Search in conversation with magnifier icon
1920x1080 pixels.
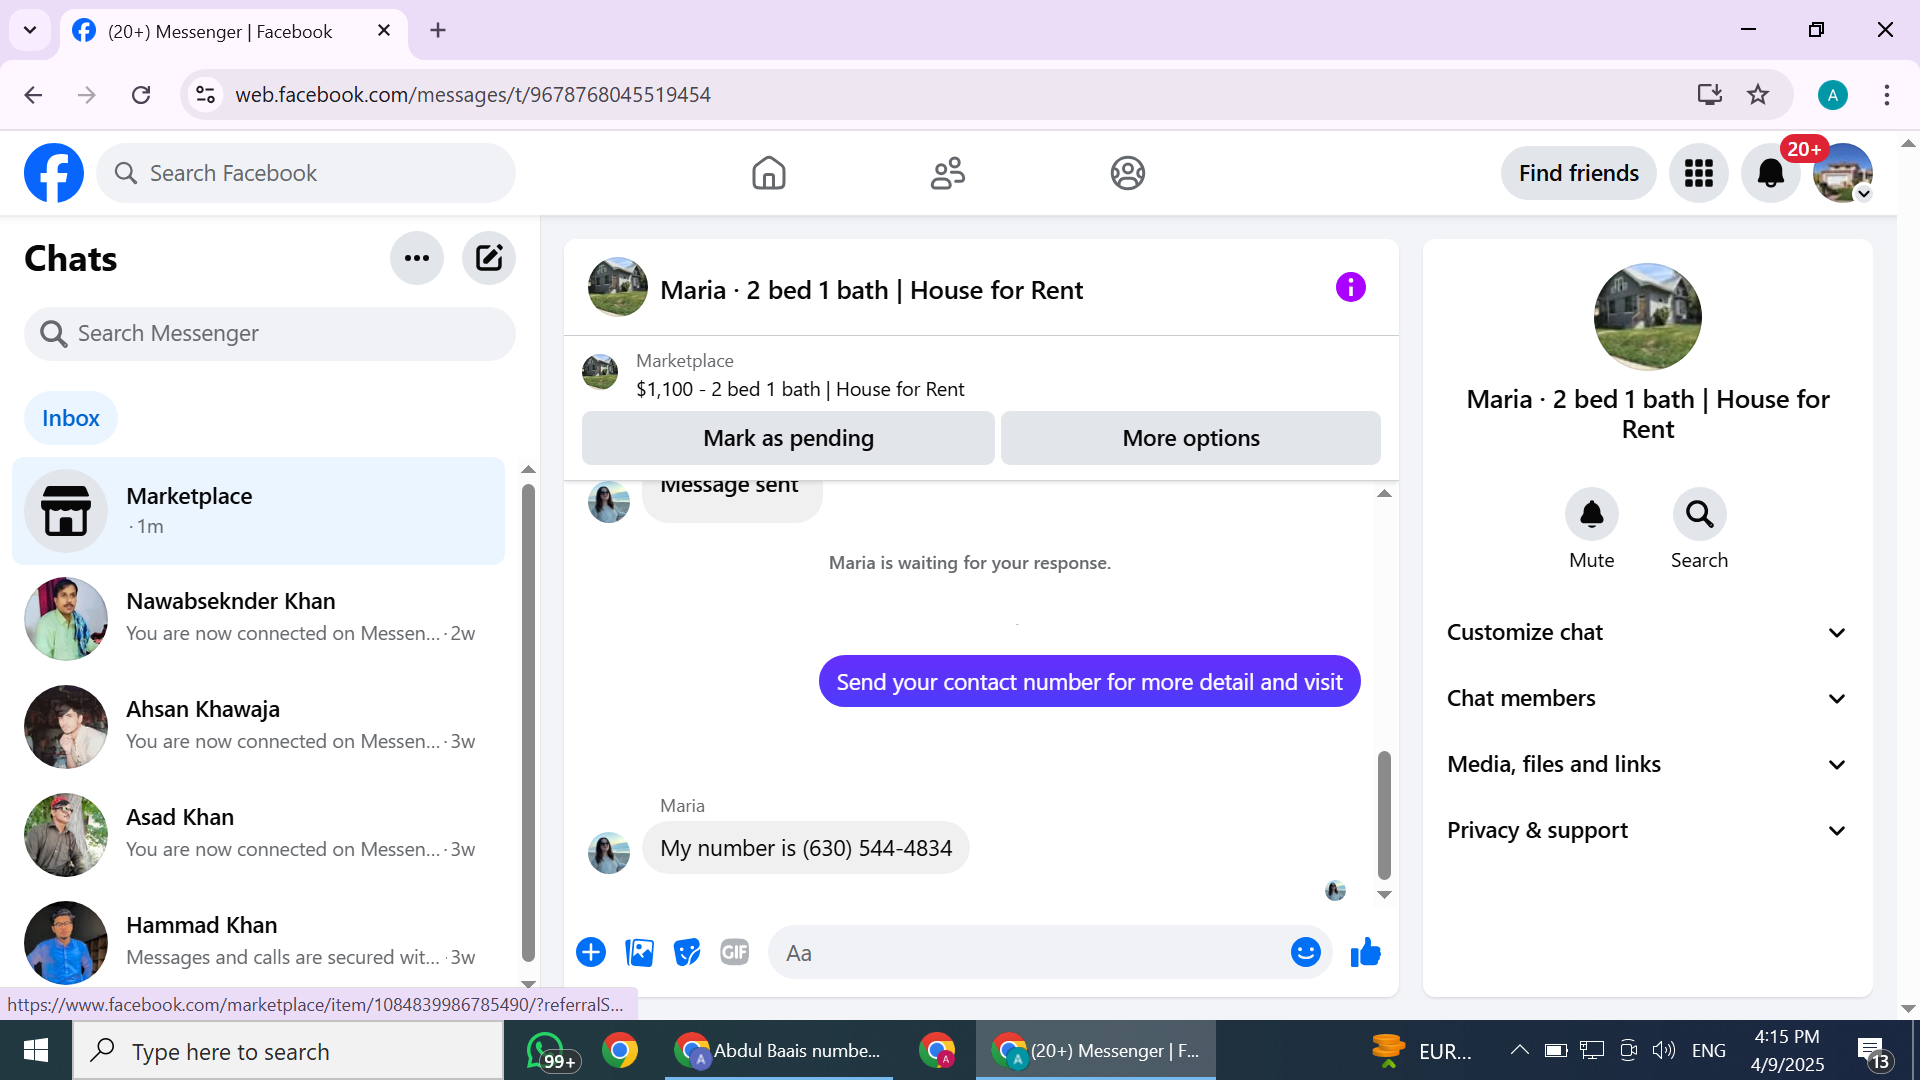tap(1699, 514)
